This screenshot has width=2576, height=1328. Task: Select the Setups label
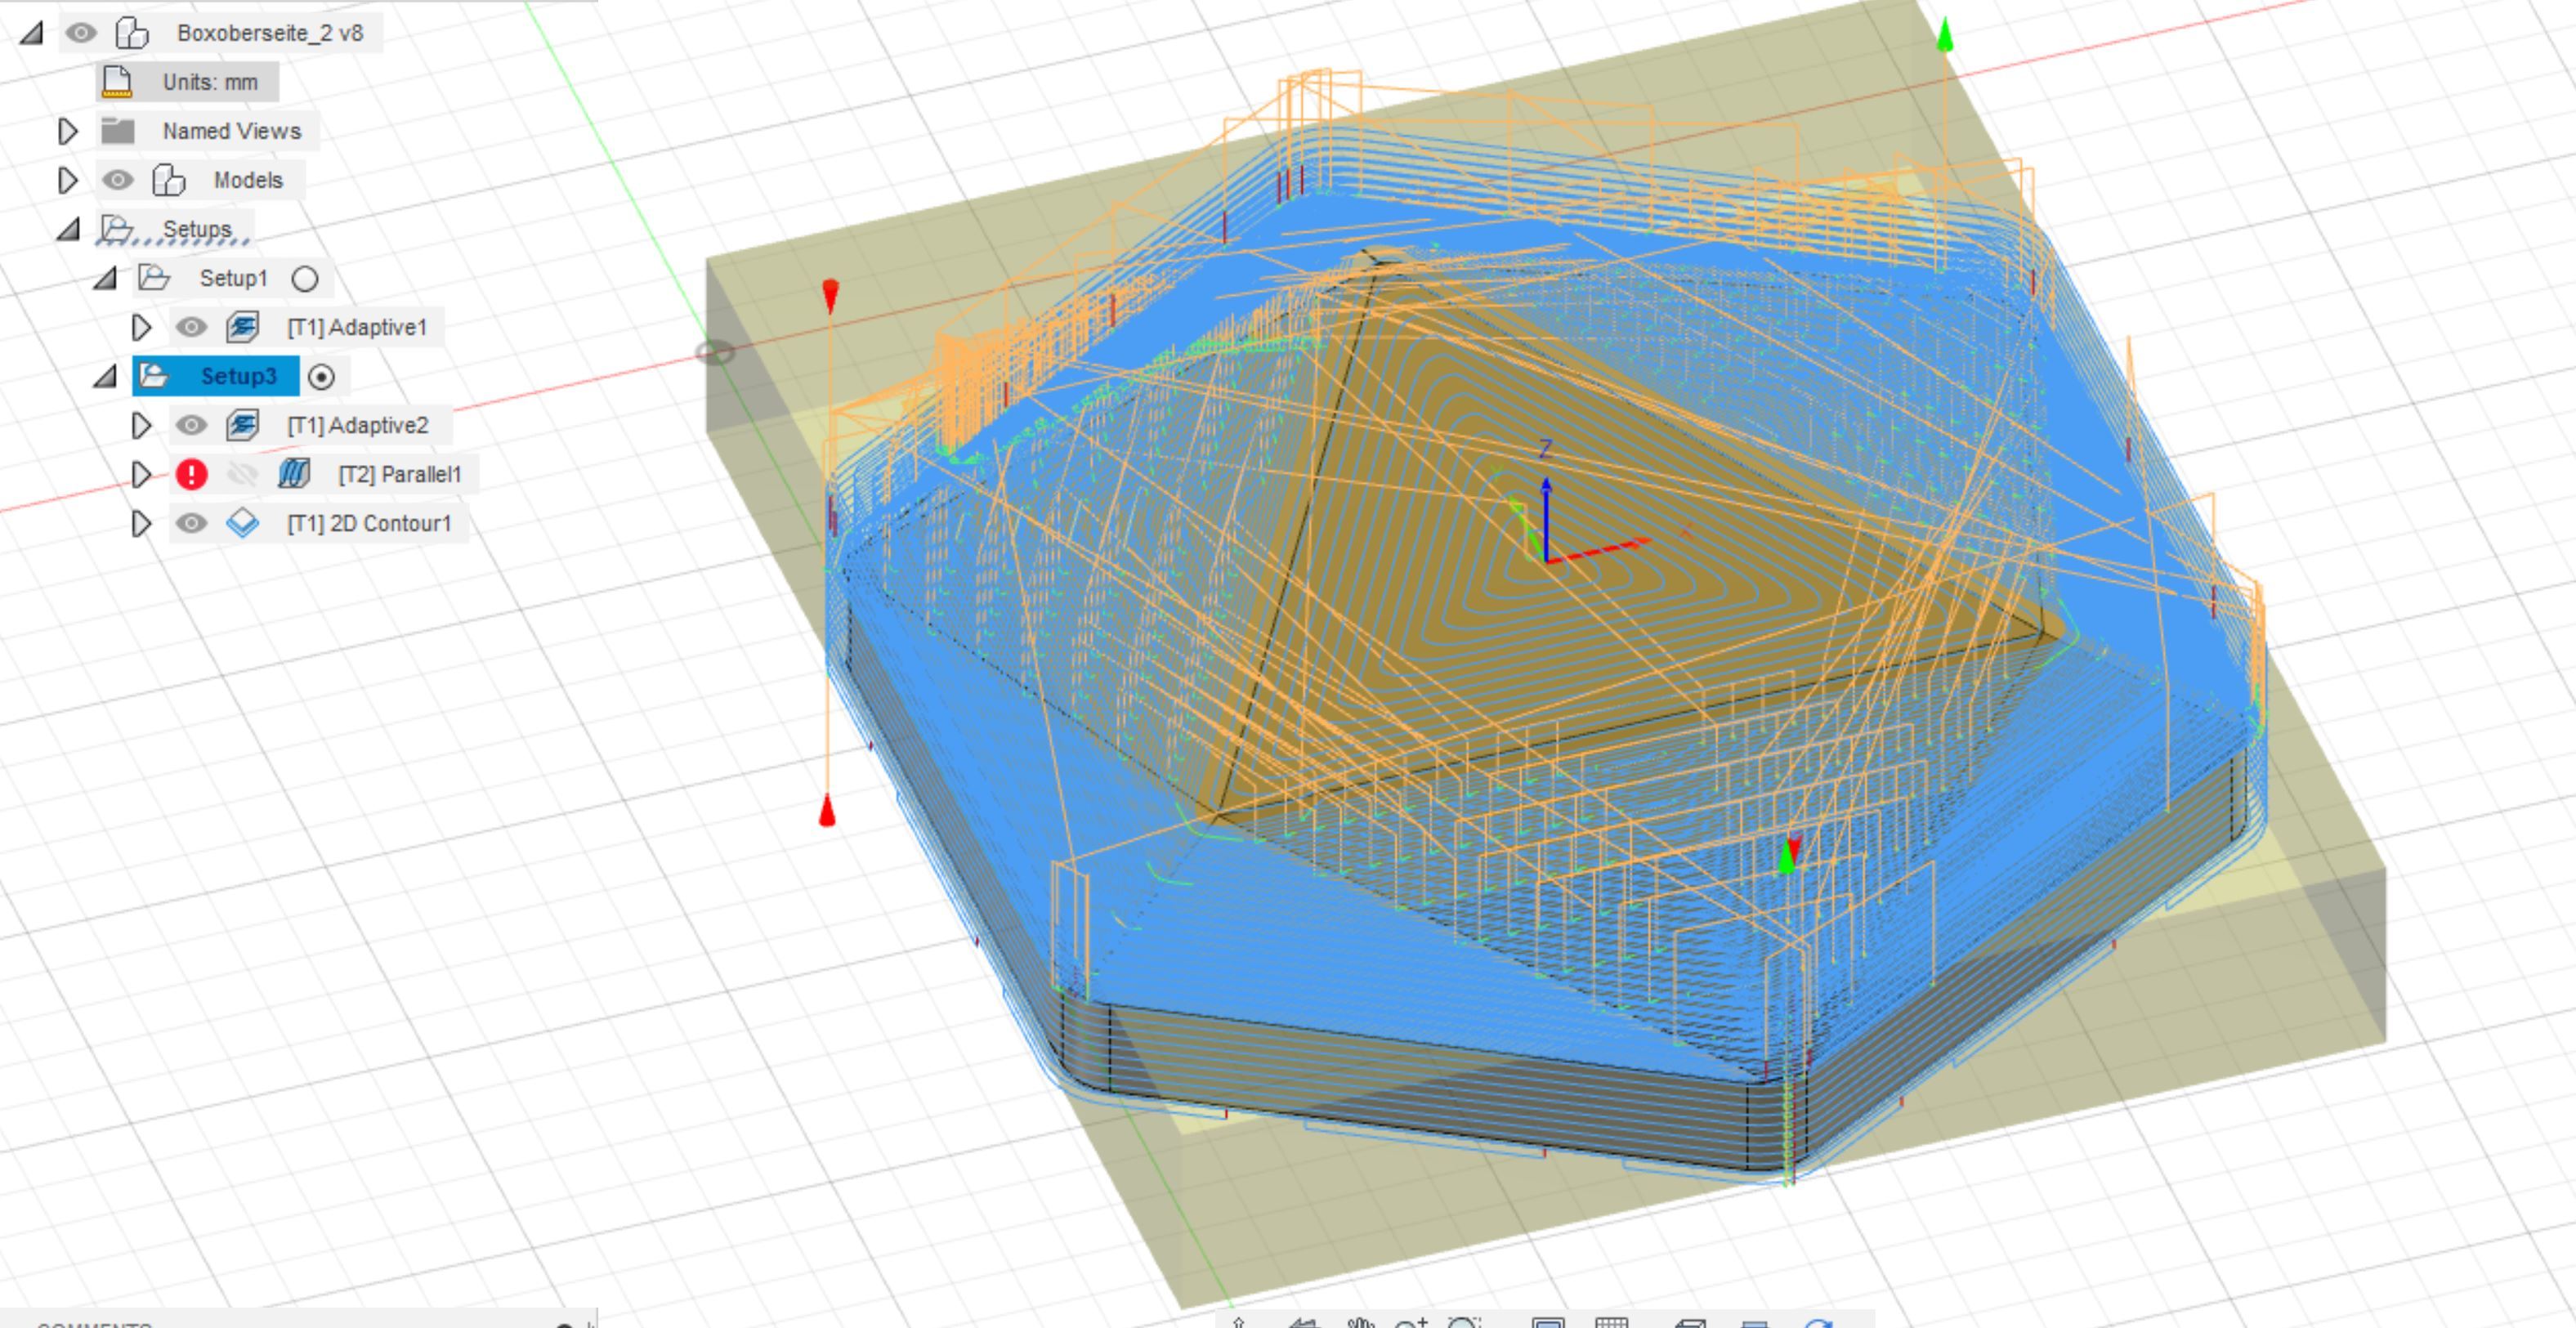click(x=197, y=229)
